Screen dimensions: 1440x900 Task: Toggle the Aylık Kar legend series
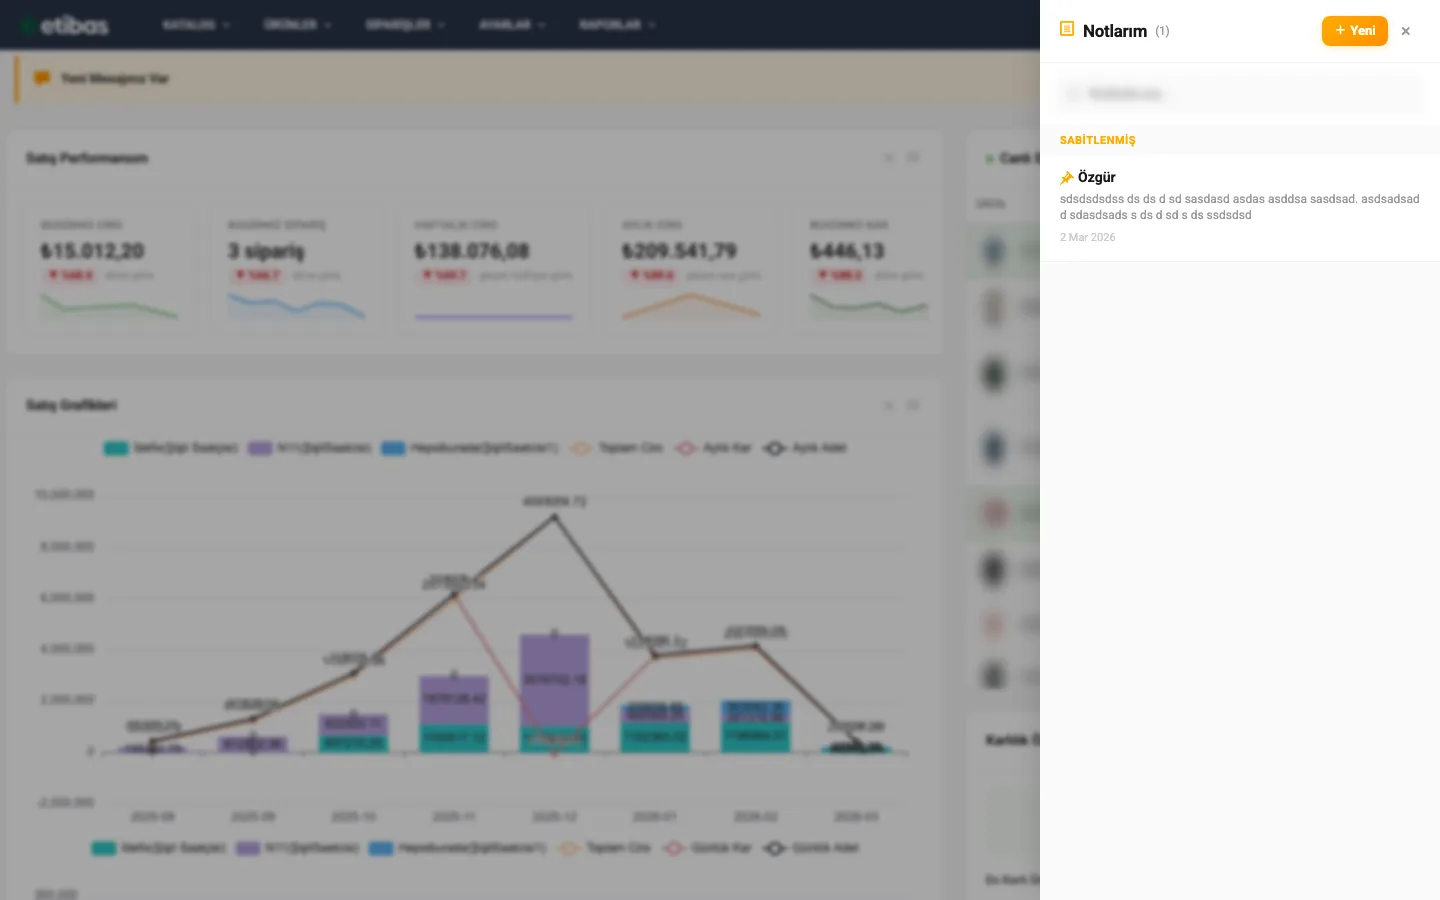coord(714,448)
